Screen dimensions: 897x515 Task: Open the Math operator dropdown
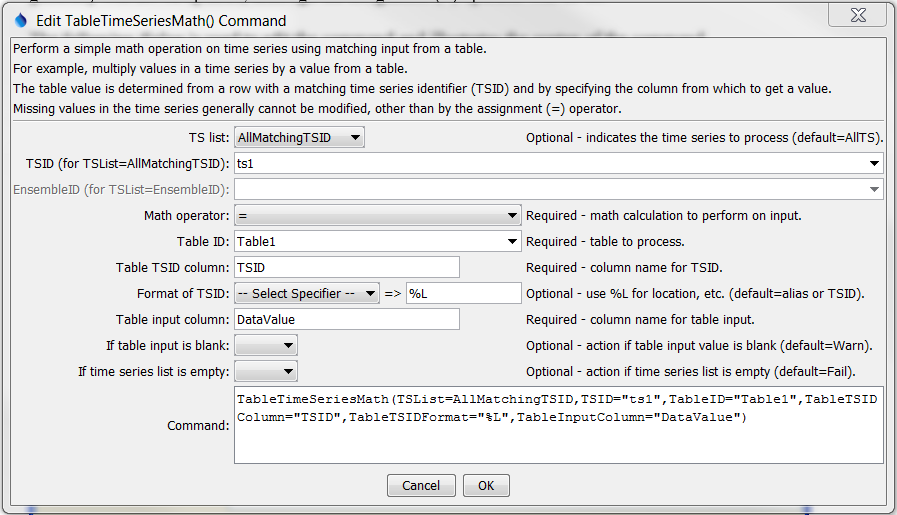(x=511, y=215)
